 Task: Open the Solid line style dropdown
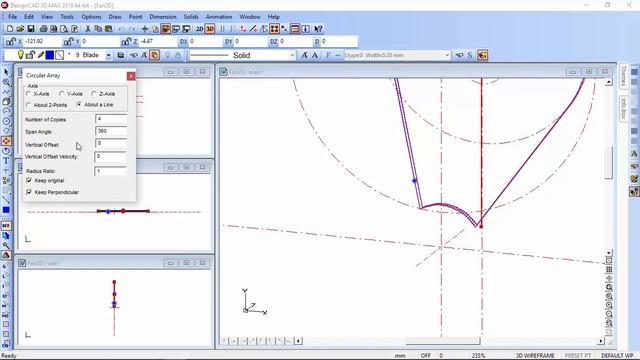coord(292,55)
